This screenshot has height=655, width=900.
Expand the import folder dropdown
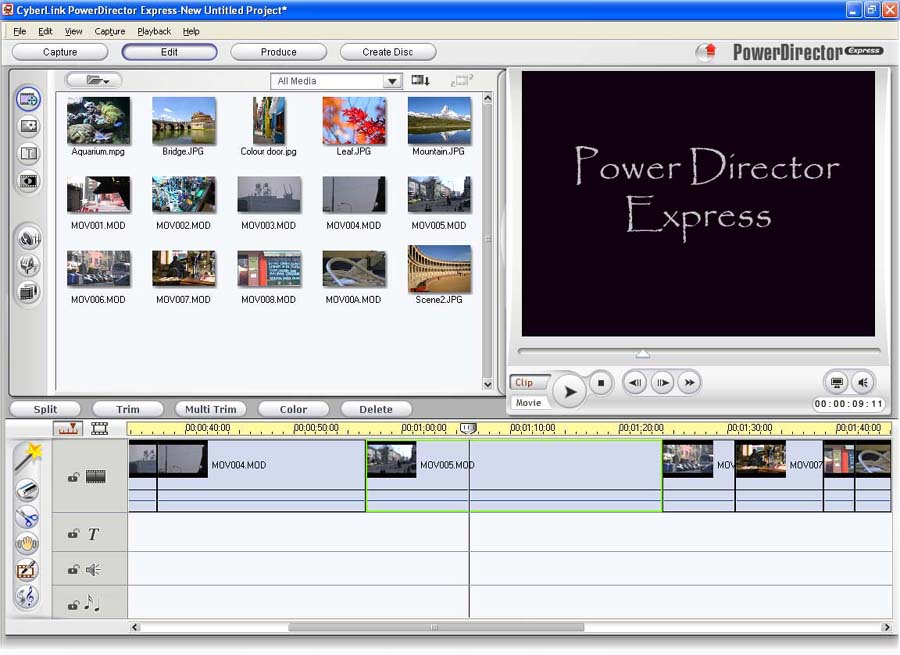pyautogui.click(x=93, y=80)
